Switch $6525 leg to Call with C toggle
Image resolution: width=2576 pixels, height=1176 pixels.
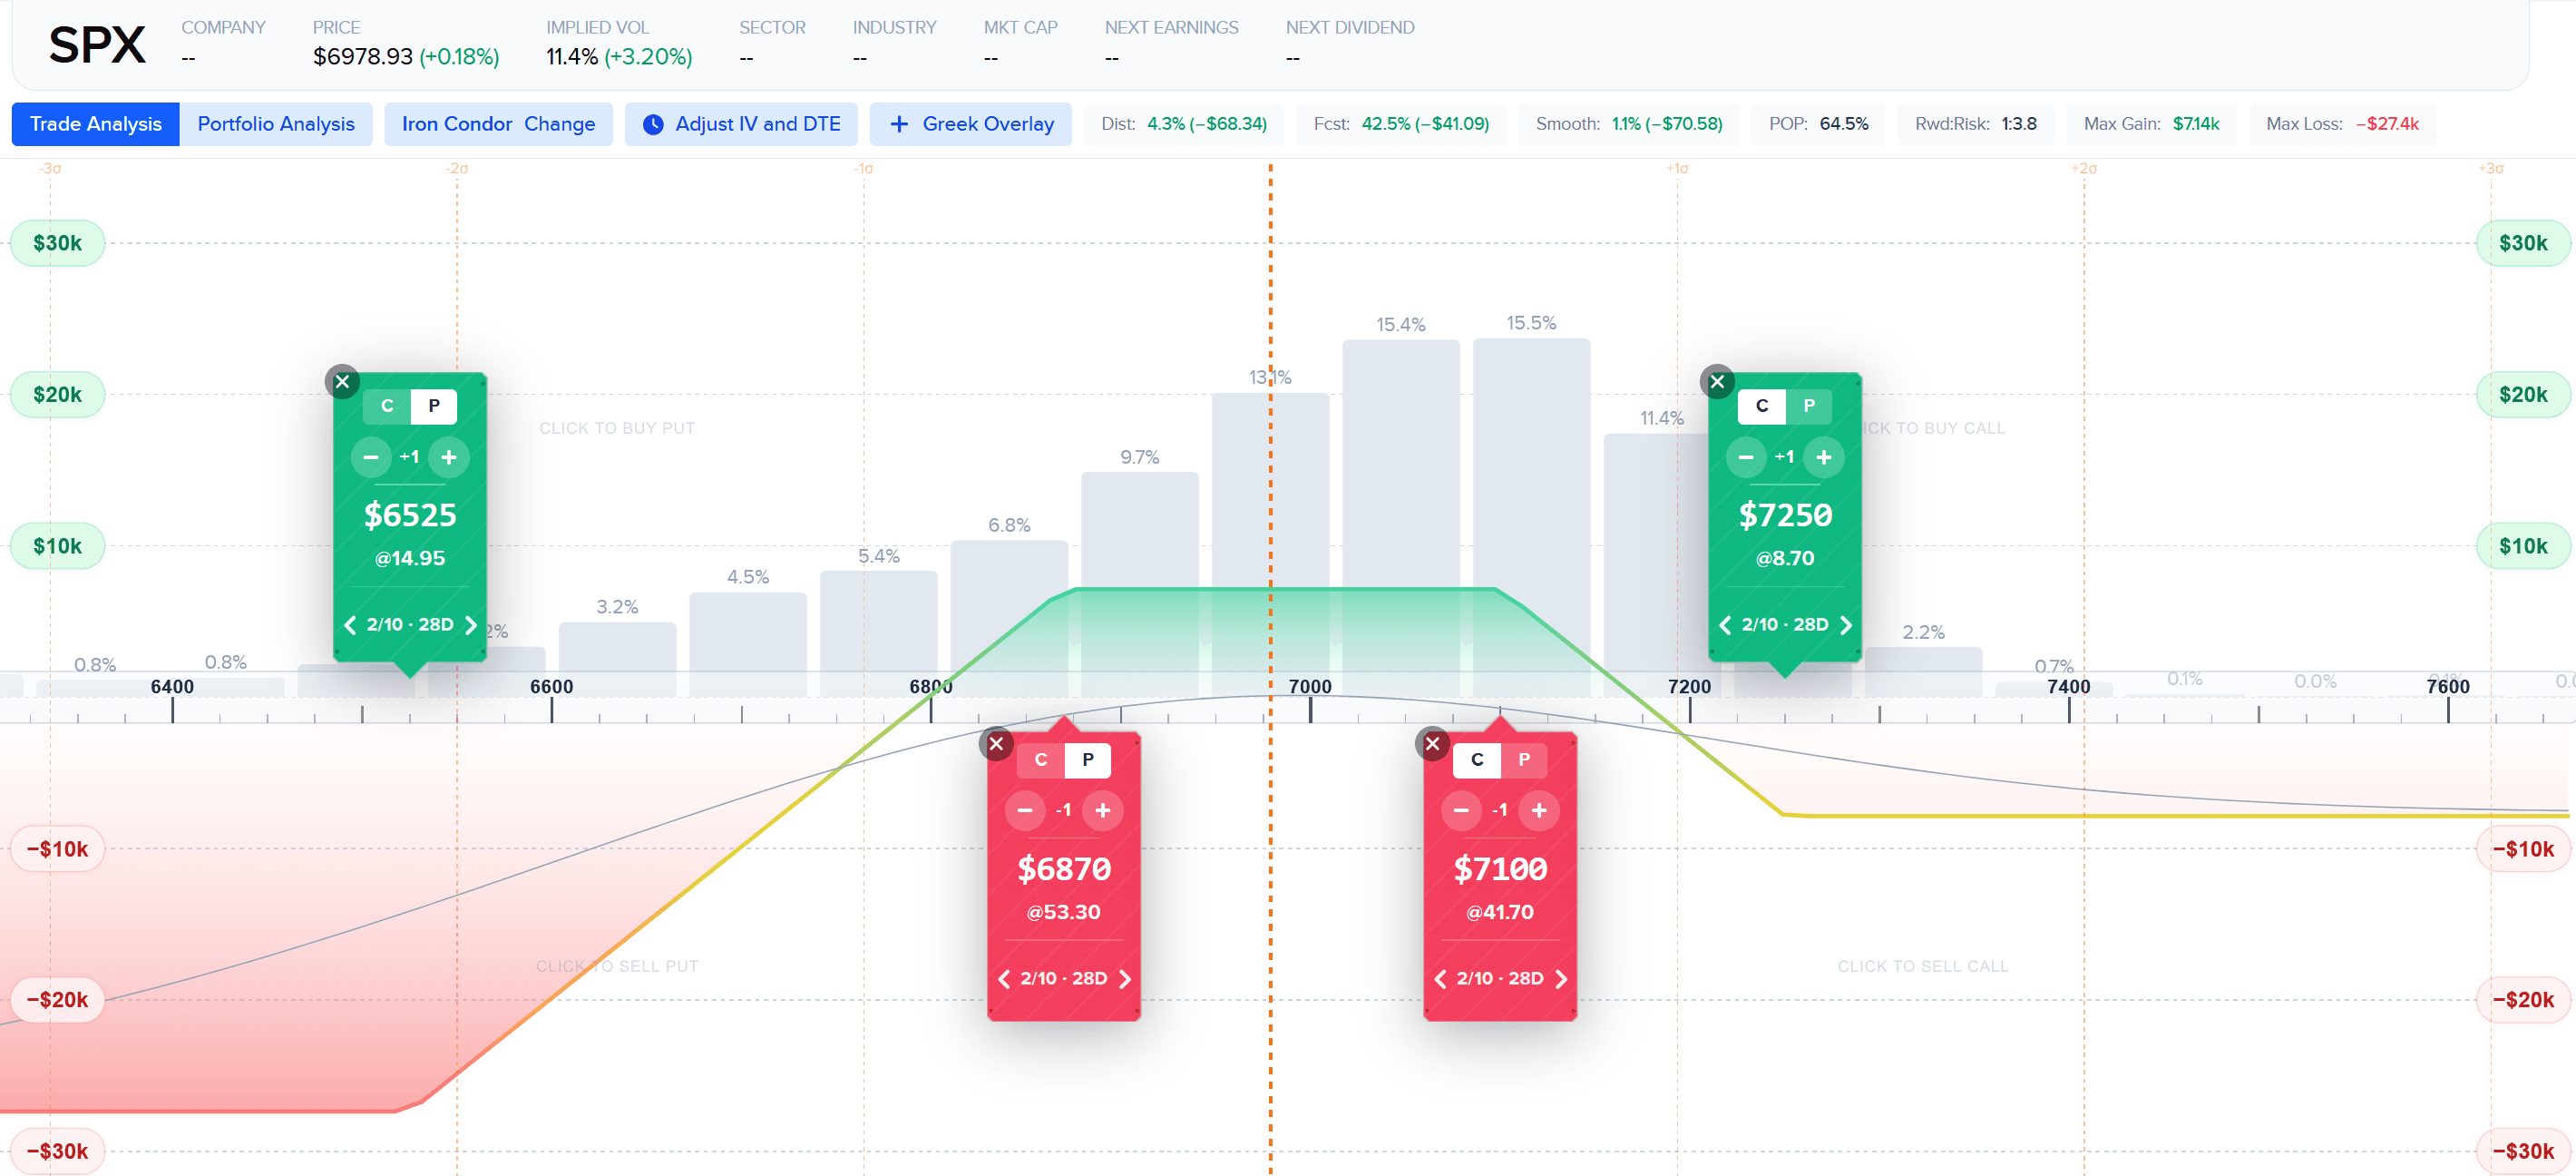click(387, 406)
